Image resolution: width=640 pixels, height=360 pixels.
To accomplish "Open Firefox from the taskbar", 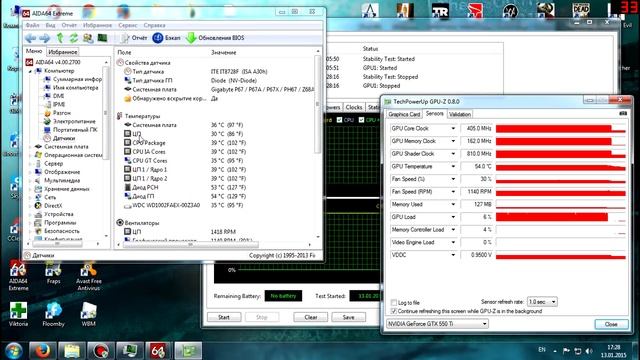I will pyautogui.click(x=42, y=351).
